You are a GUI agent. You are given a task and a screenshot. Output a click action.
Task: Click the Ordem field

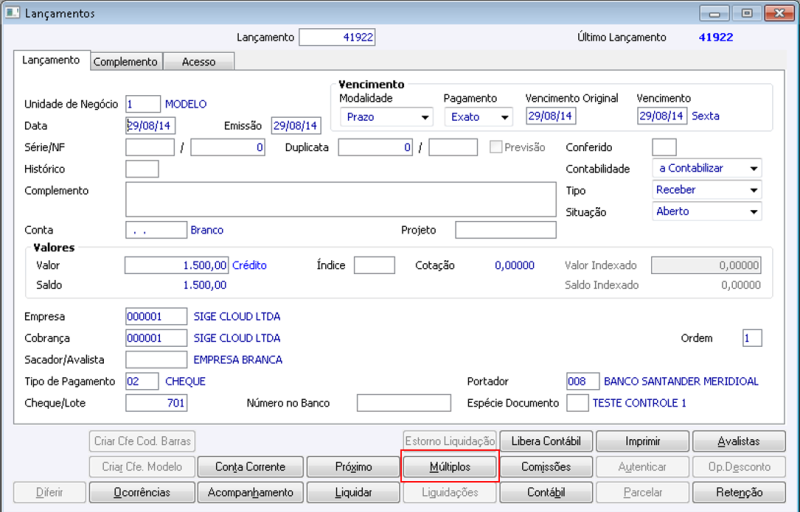click(x=752, y=338)
